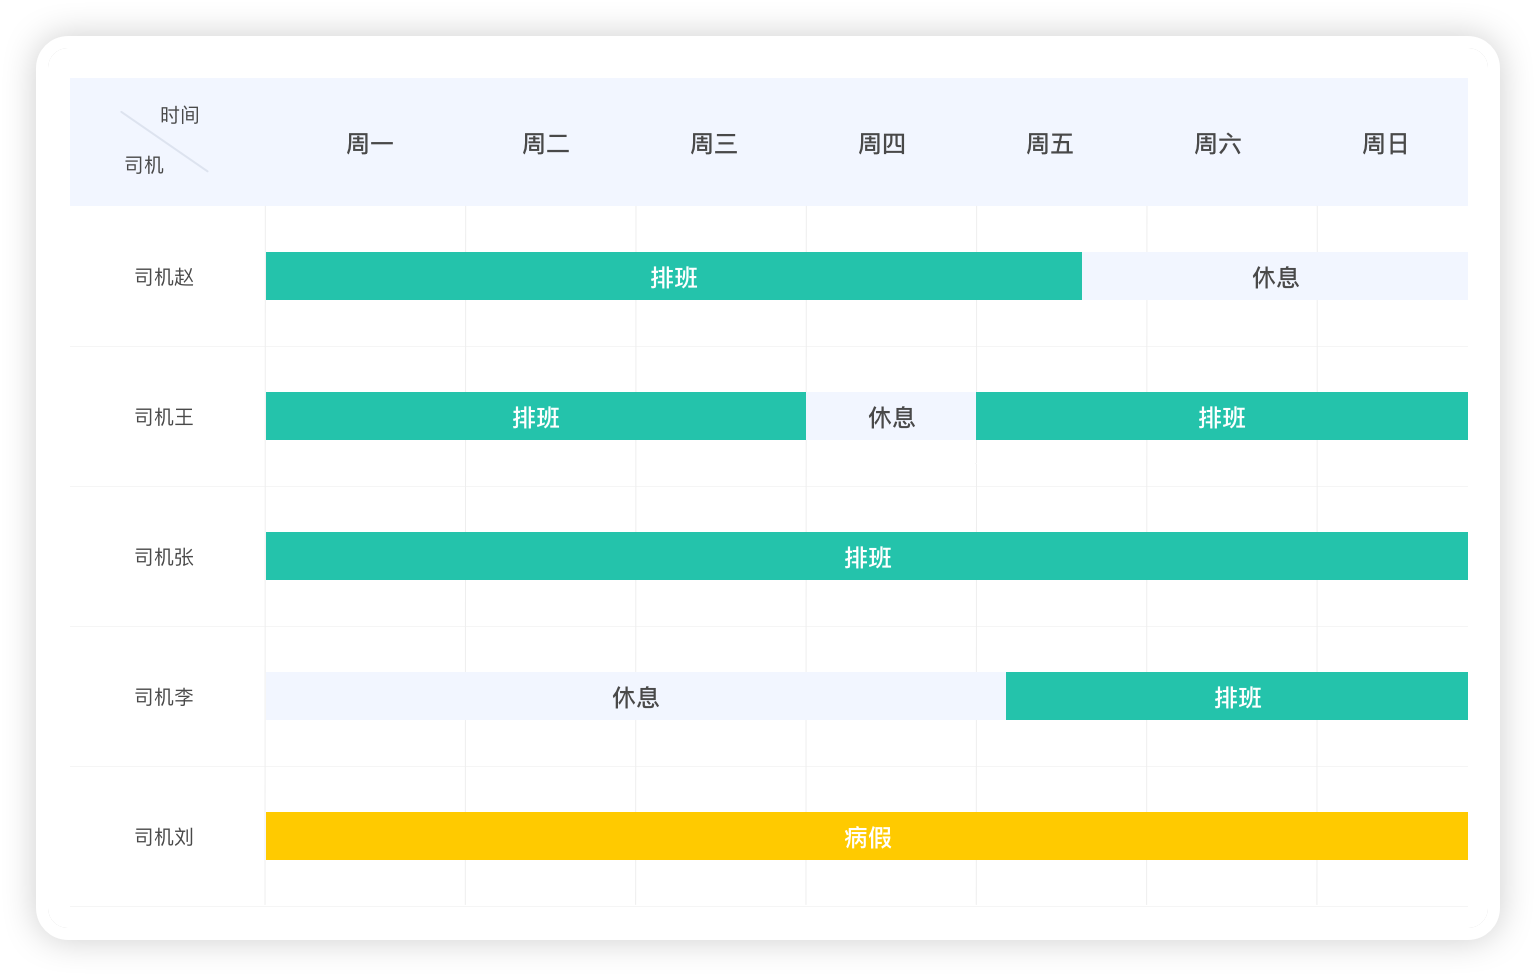Click the 司机赵 row label
The width and height of the screenshot is (1536, 976).
tap(164, 277)
